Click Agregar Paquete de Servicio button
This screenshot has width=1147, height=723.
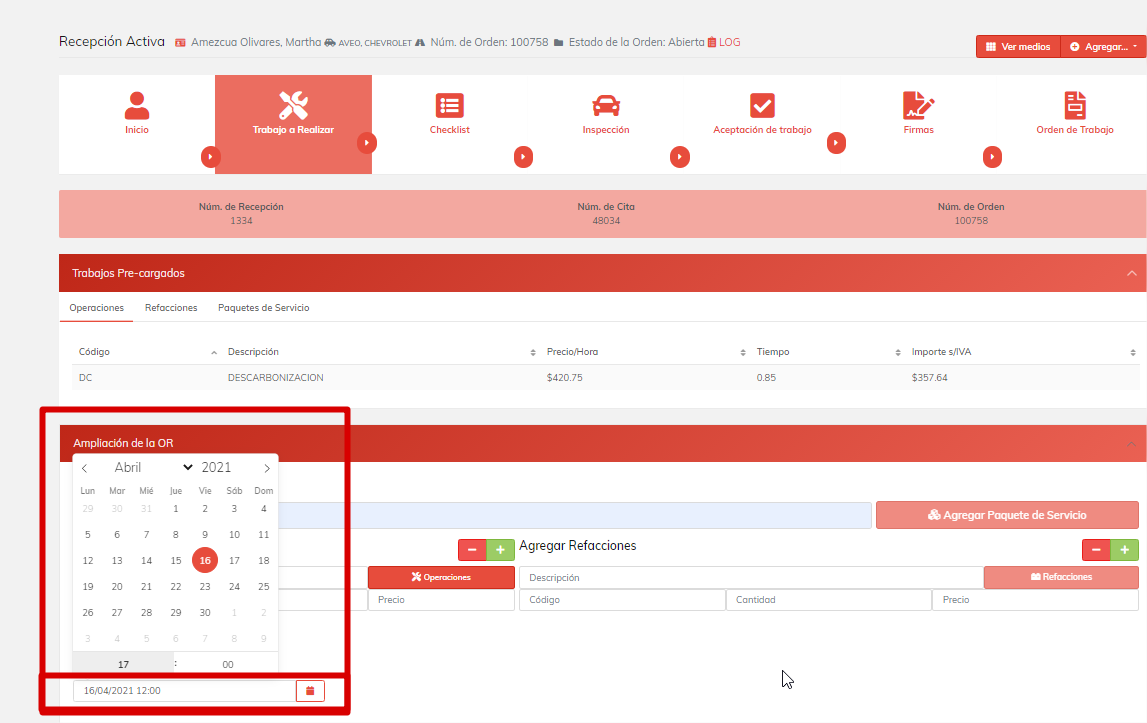[1006, 515]
